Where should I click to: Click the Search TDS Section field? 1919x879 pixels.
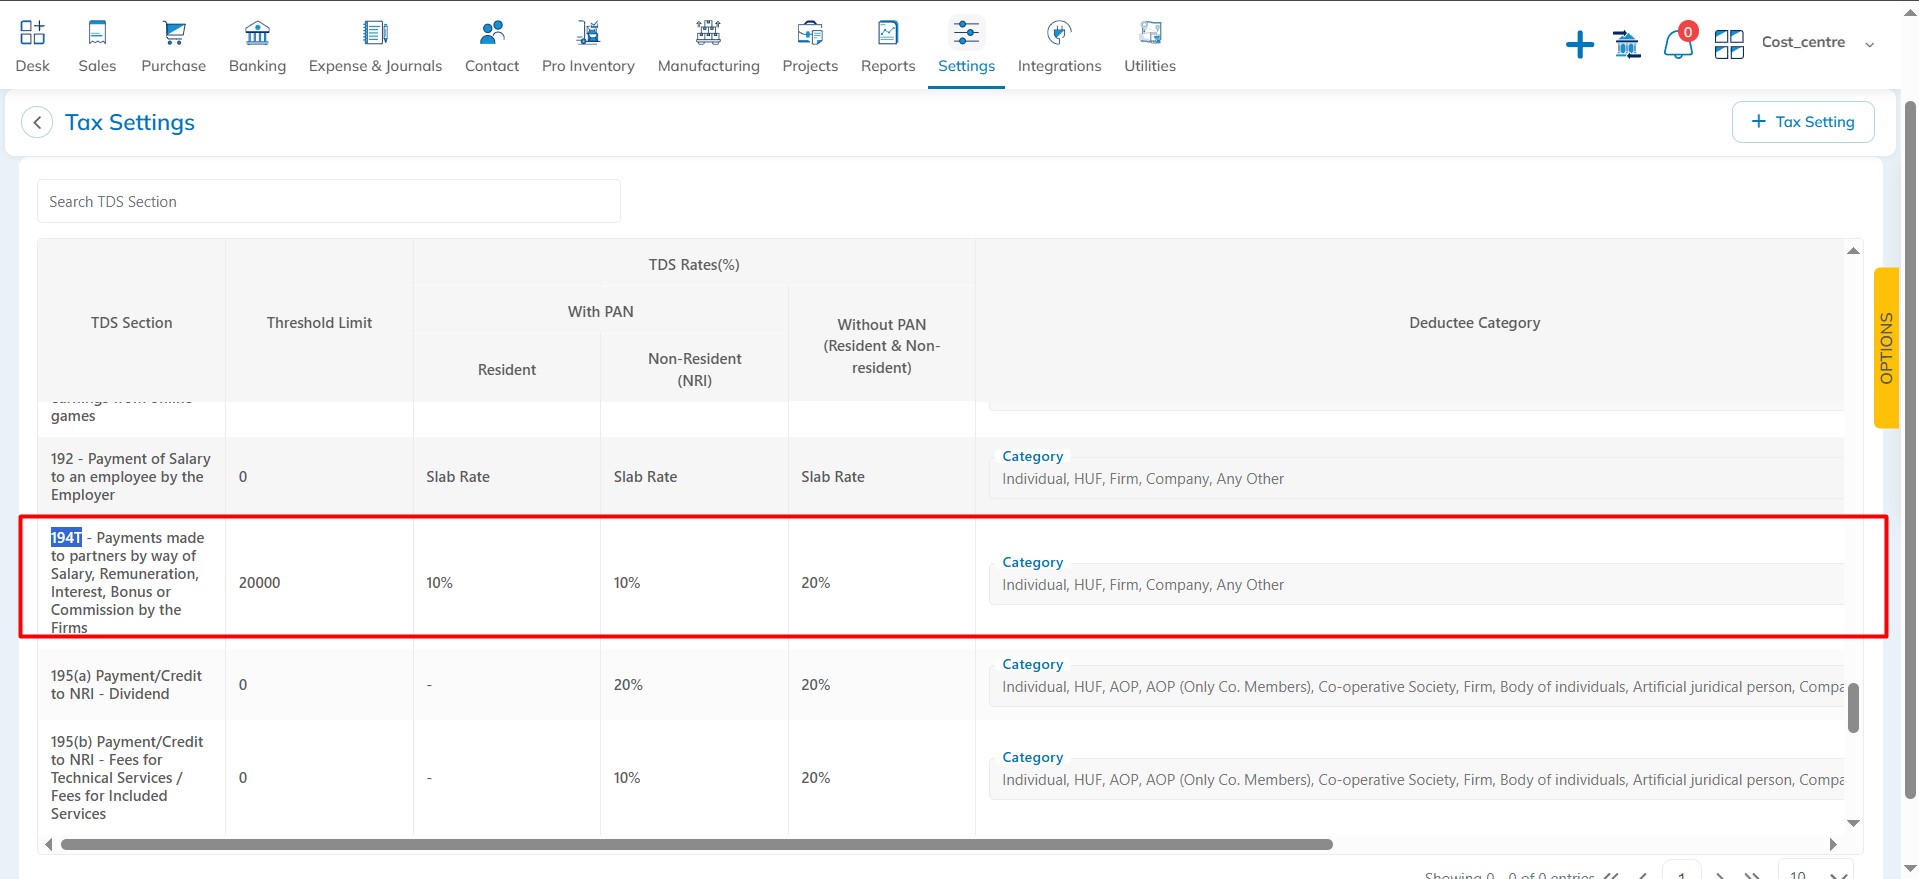[x=328, y=202]
